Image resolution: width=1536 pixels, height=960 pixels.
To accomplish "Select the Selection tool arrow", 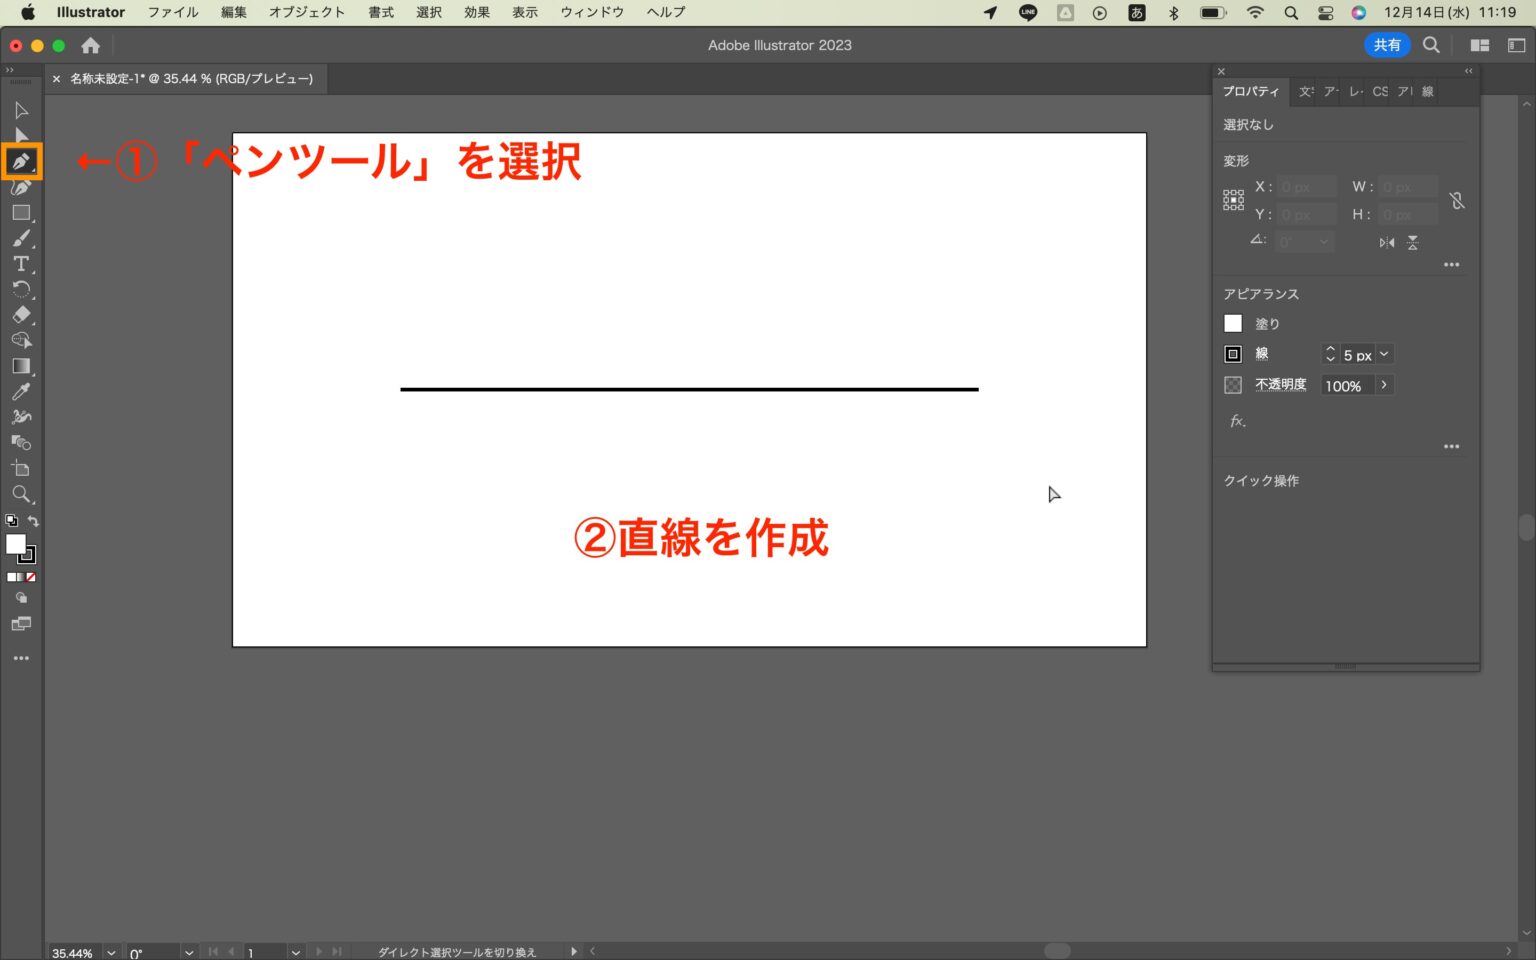I will coord(21,110).
